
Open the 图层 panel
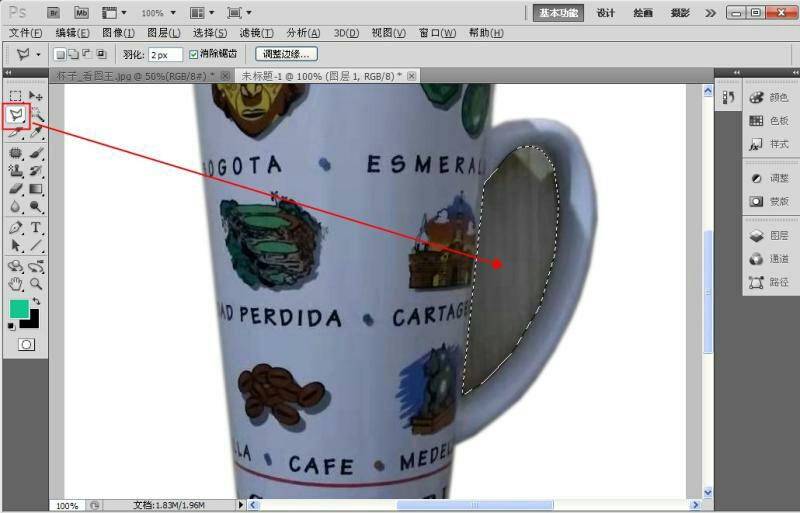[770, 235]
